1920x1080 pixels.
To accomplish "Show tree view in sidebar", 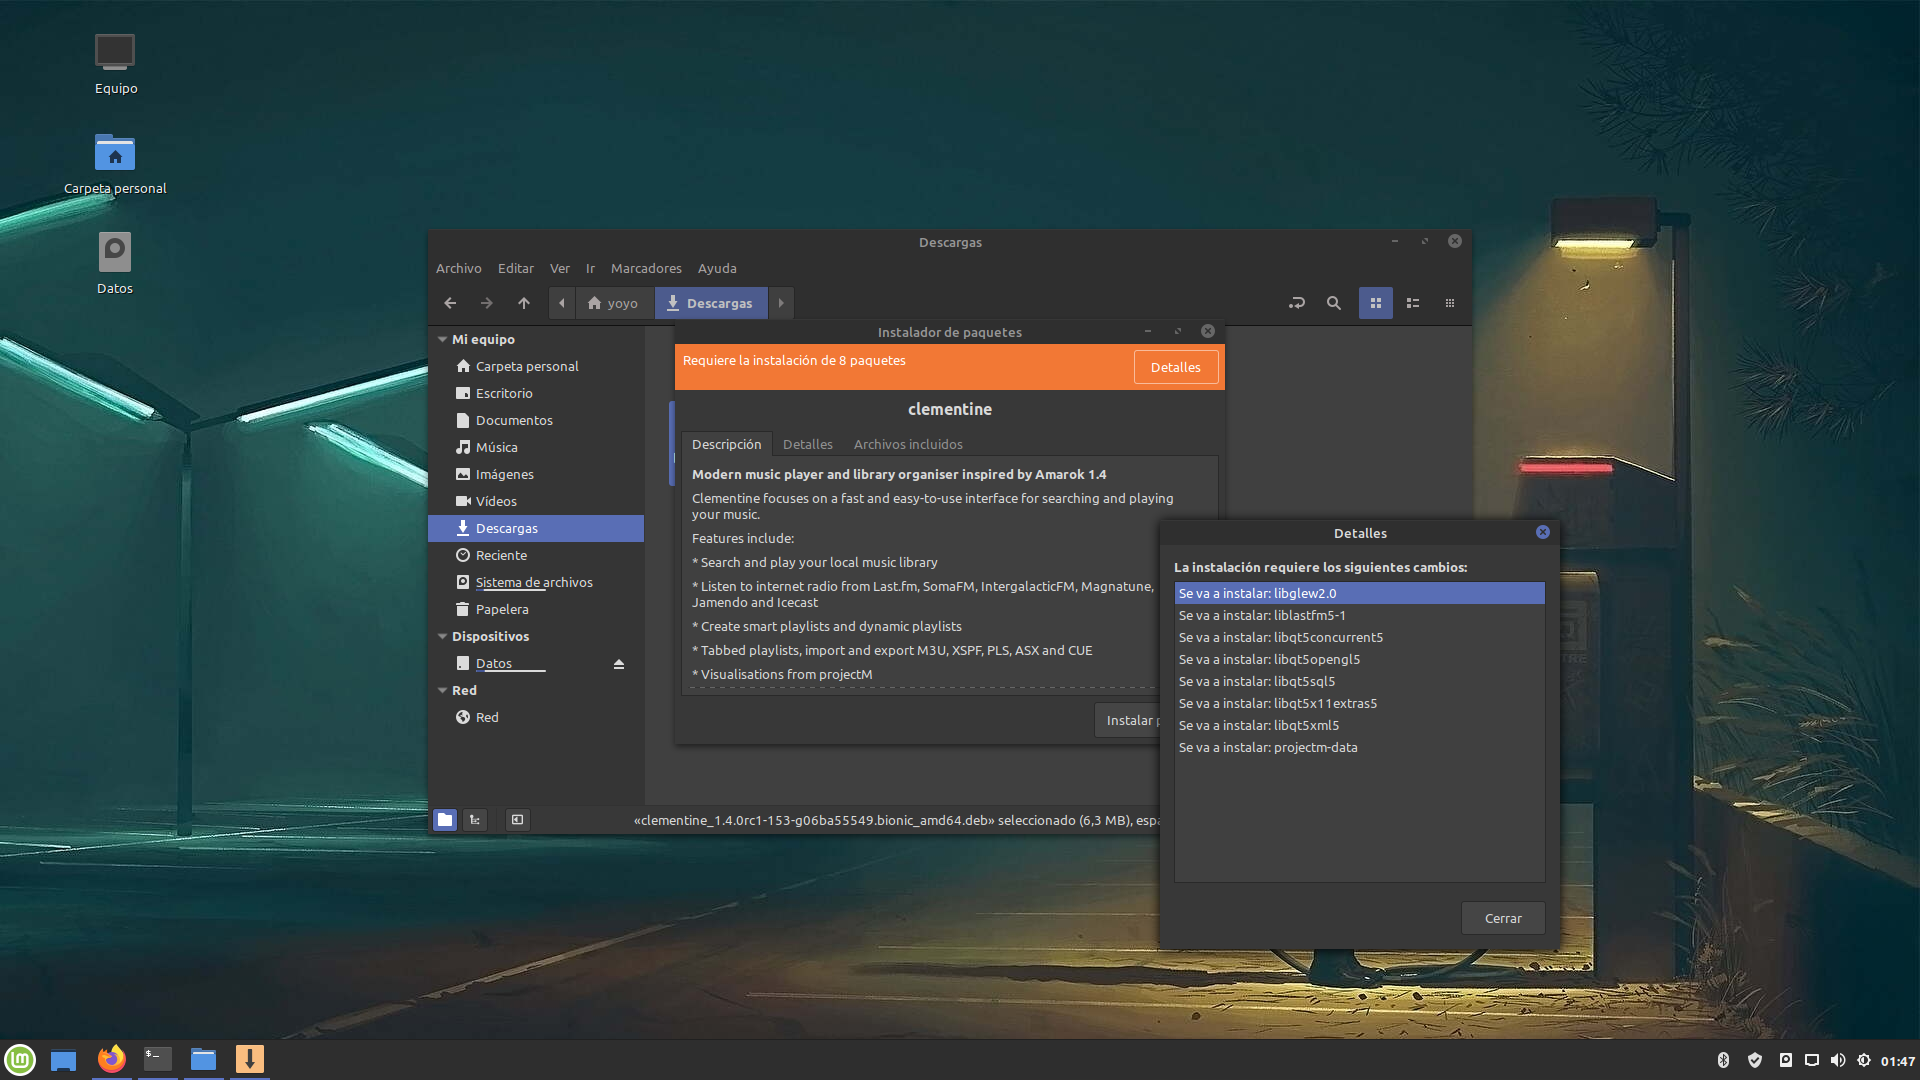I will tap(475, 820).
